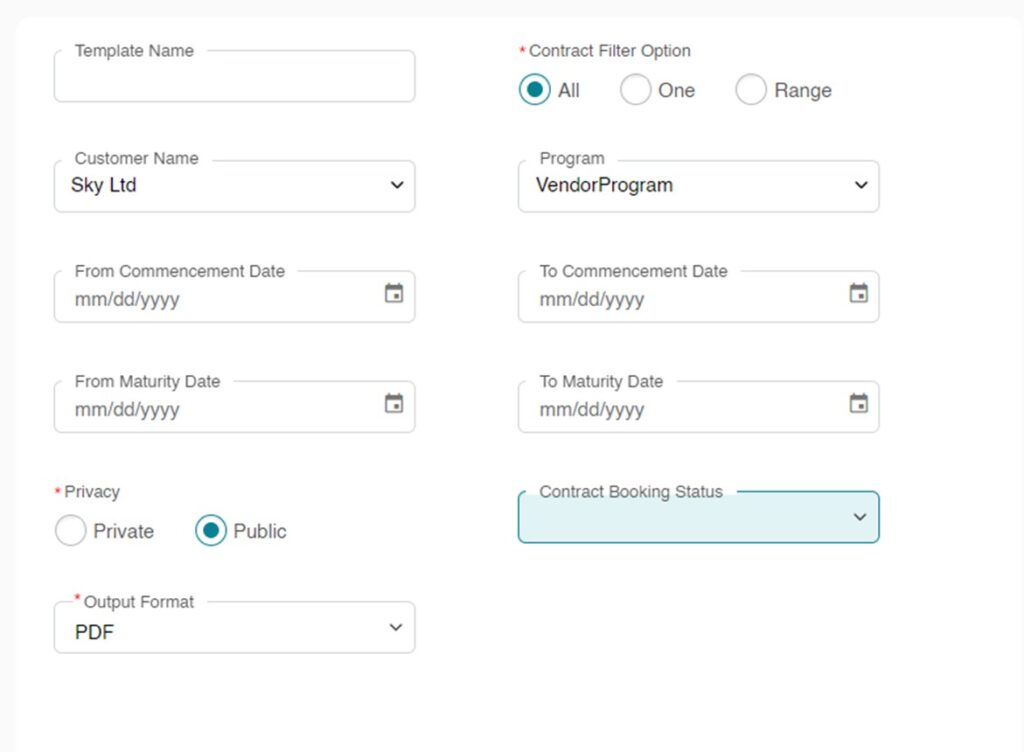Click the To Maturity Date mm/dd/yyyy placeholder
This screenshot has height=752, width=1024.
pos(592,409)
